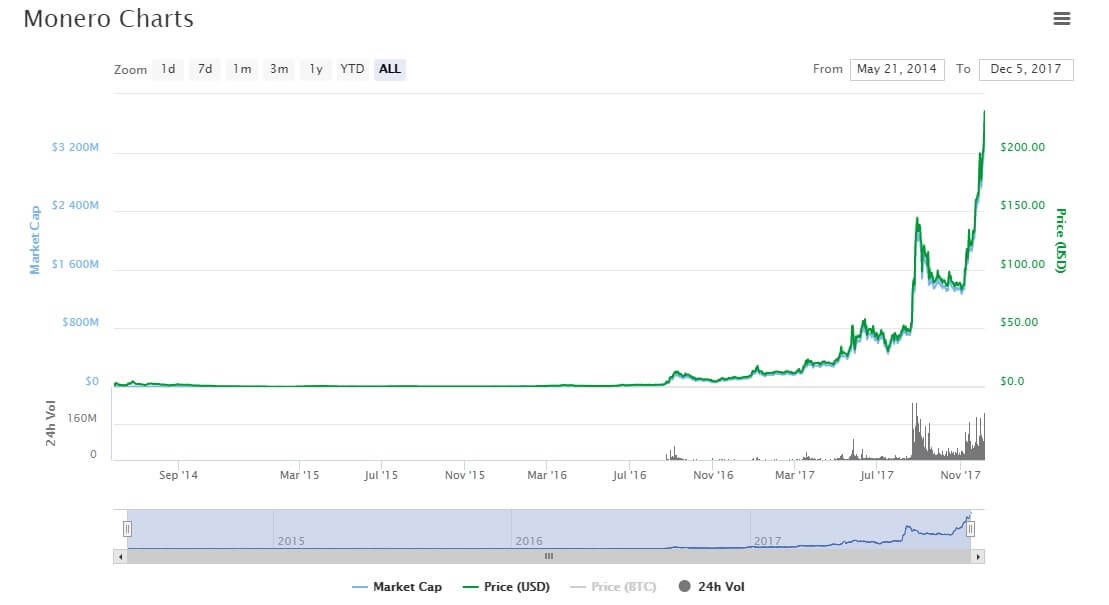The image size is (1109, 605).
Task: Click the navigator right scroll arrow
Action: click(x=977, y=557)
